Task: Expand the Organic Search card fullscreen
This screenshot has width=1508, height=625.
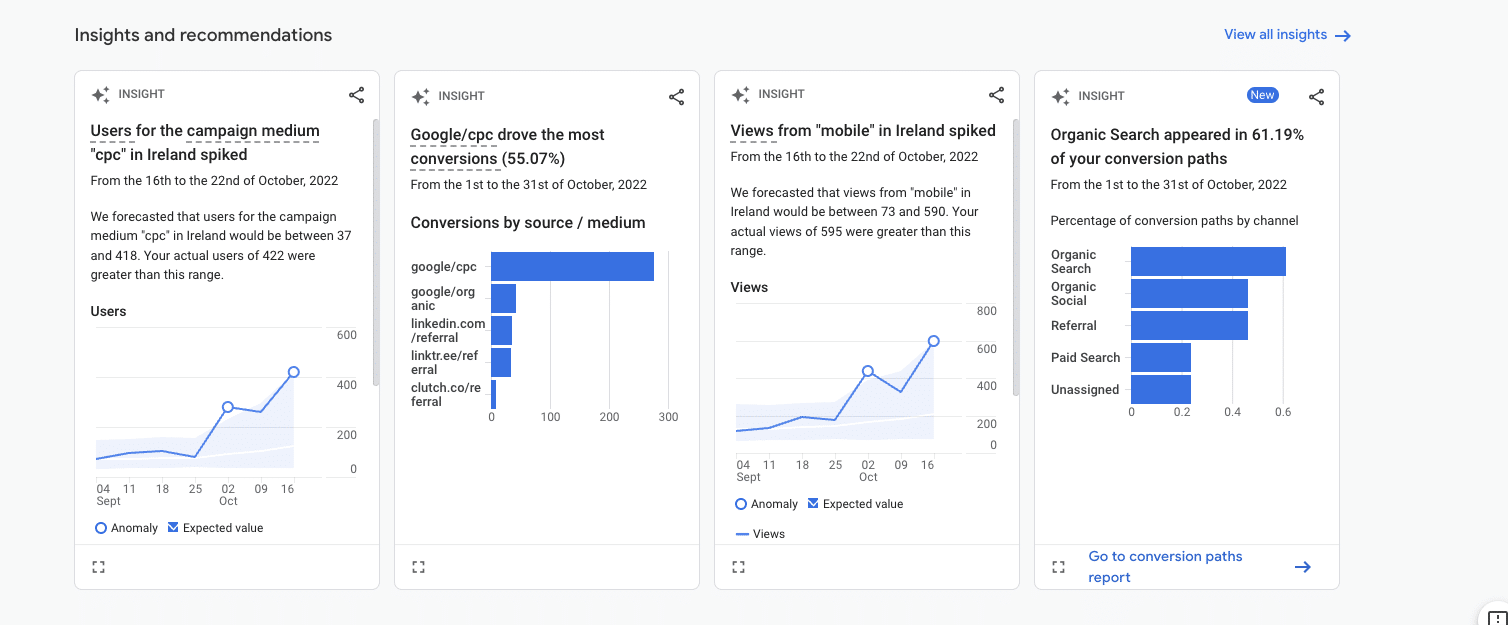Action: [1058, 567]
